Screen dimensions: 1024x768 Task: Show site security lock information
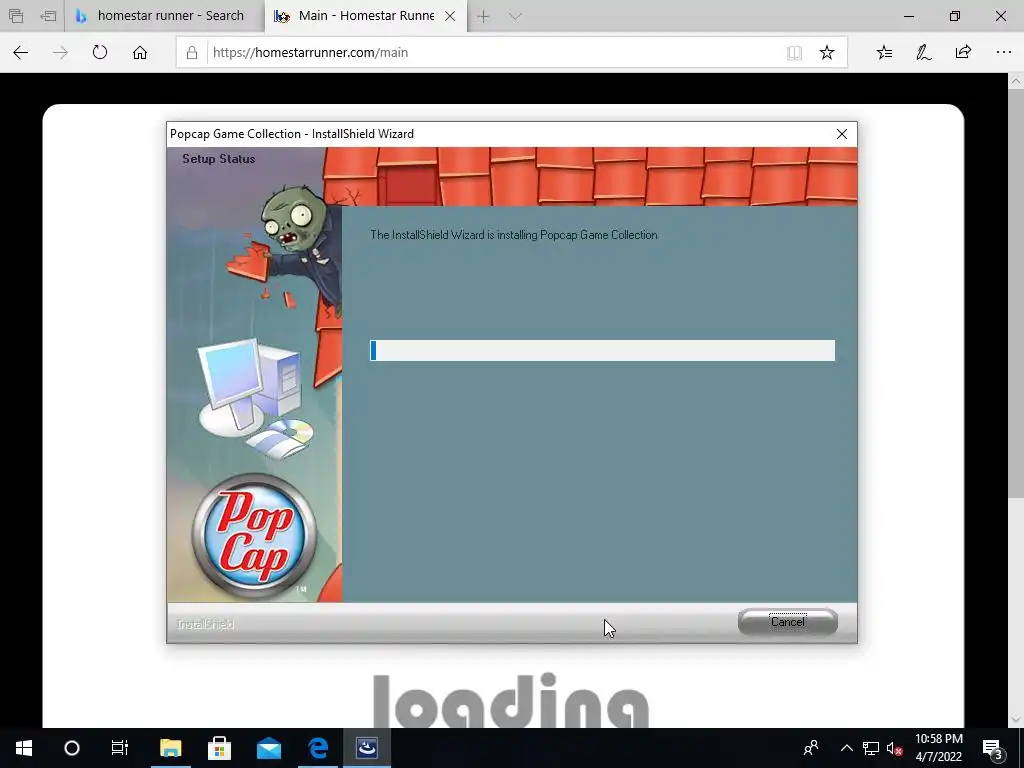192,53
